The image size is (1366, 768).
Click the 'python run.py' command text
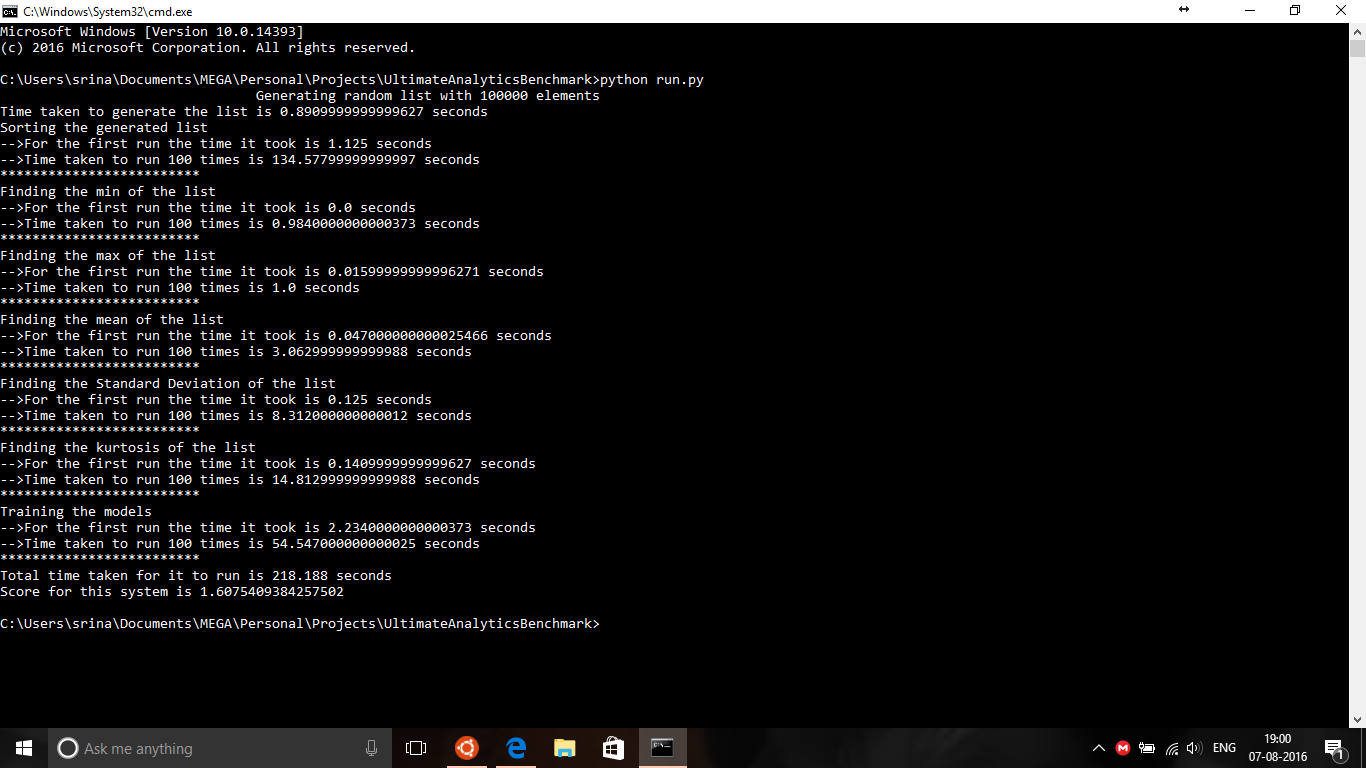pyautogui.click(x=652, y=80)
